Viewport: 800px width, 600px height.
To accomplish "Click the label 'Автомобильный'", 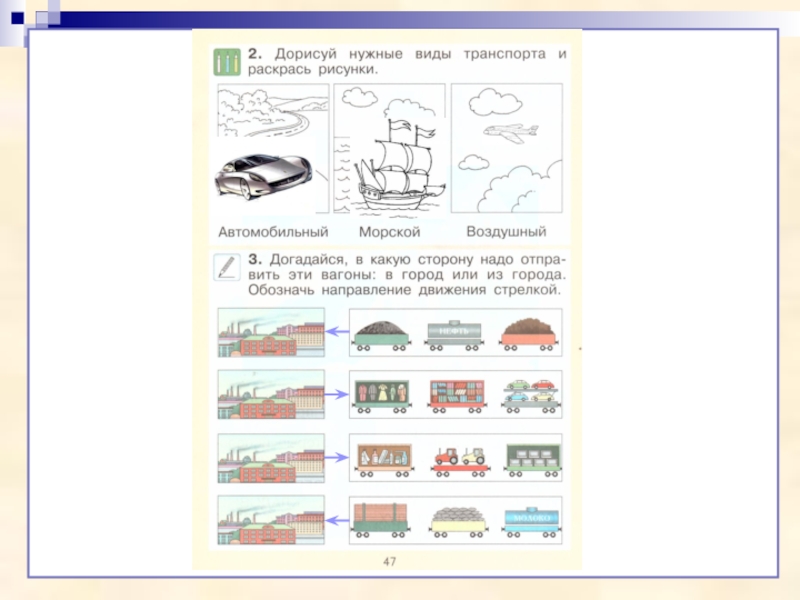I will (x=273, y=232).
